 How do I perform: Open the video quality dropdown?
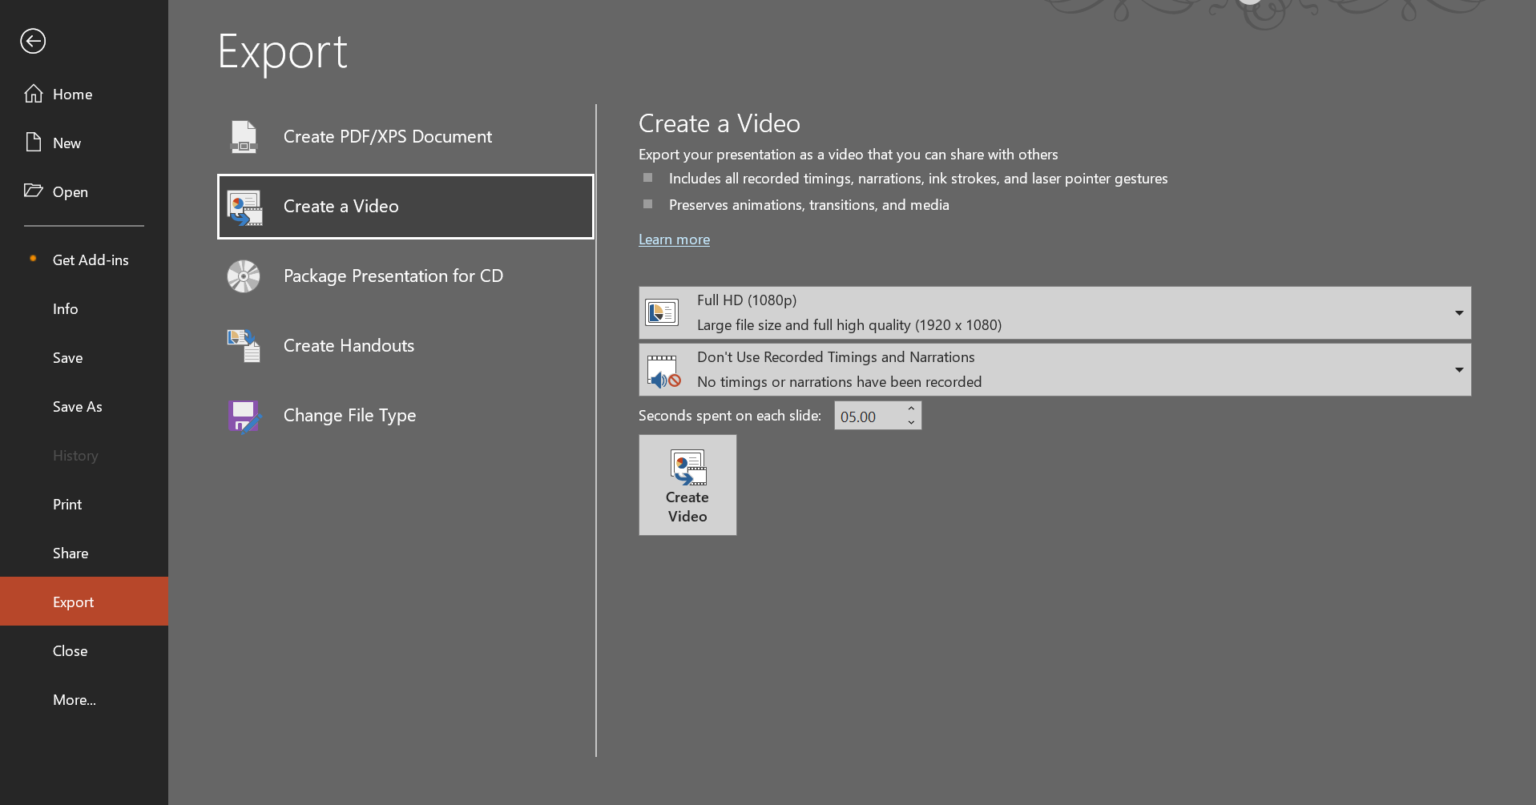1458,312
